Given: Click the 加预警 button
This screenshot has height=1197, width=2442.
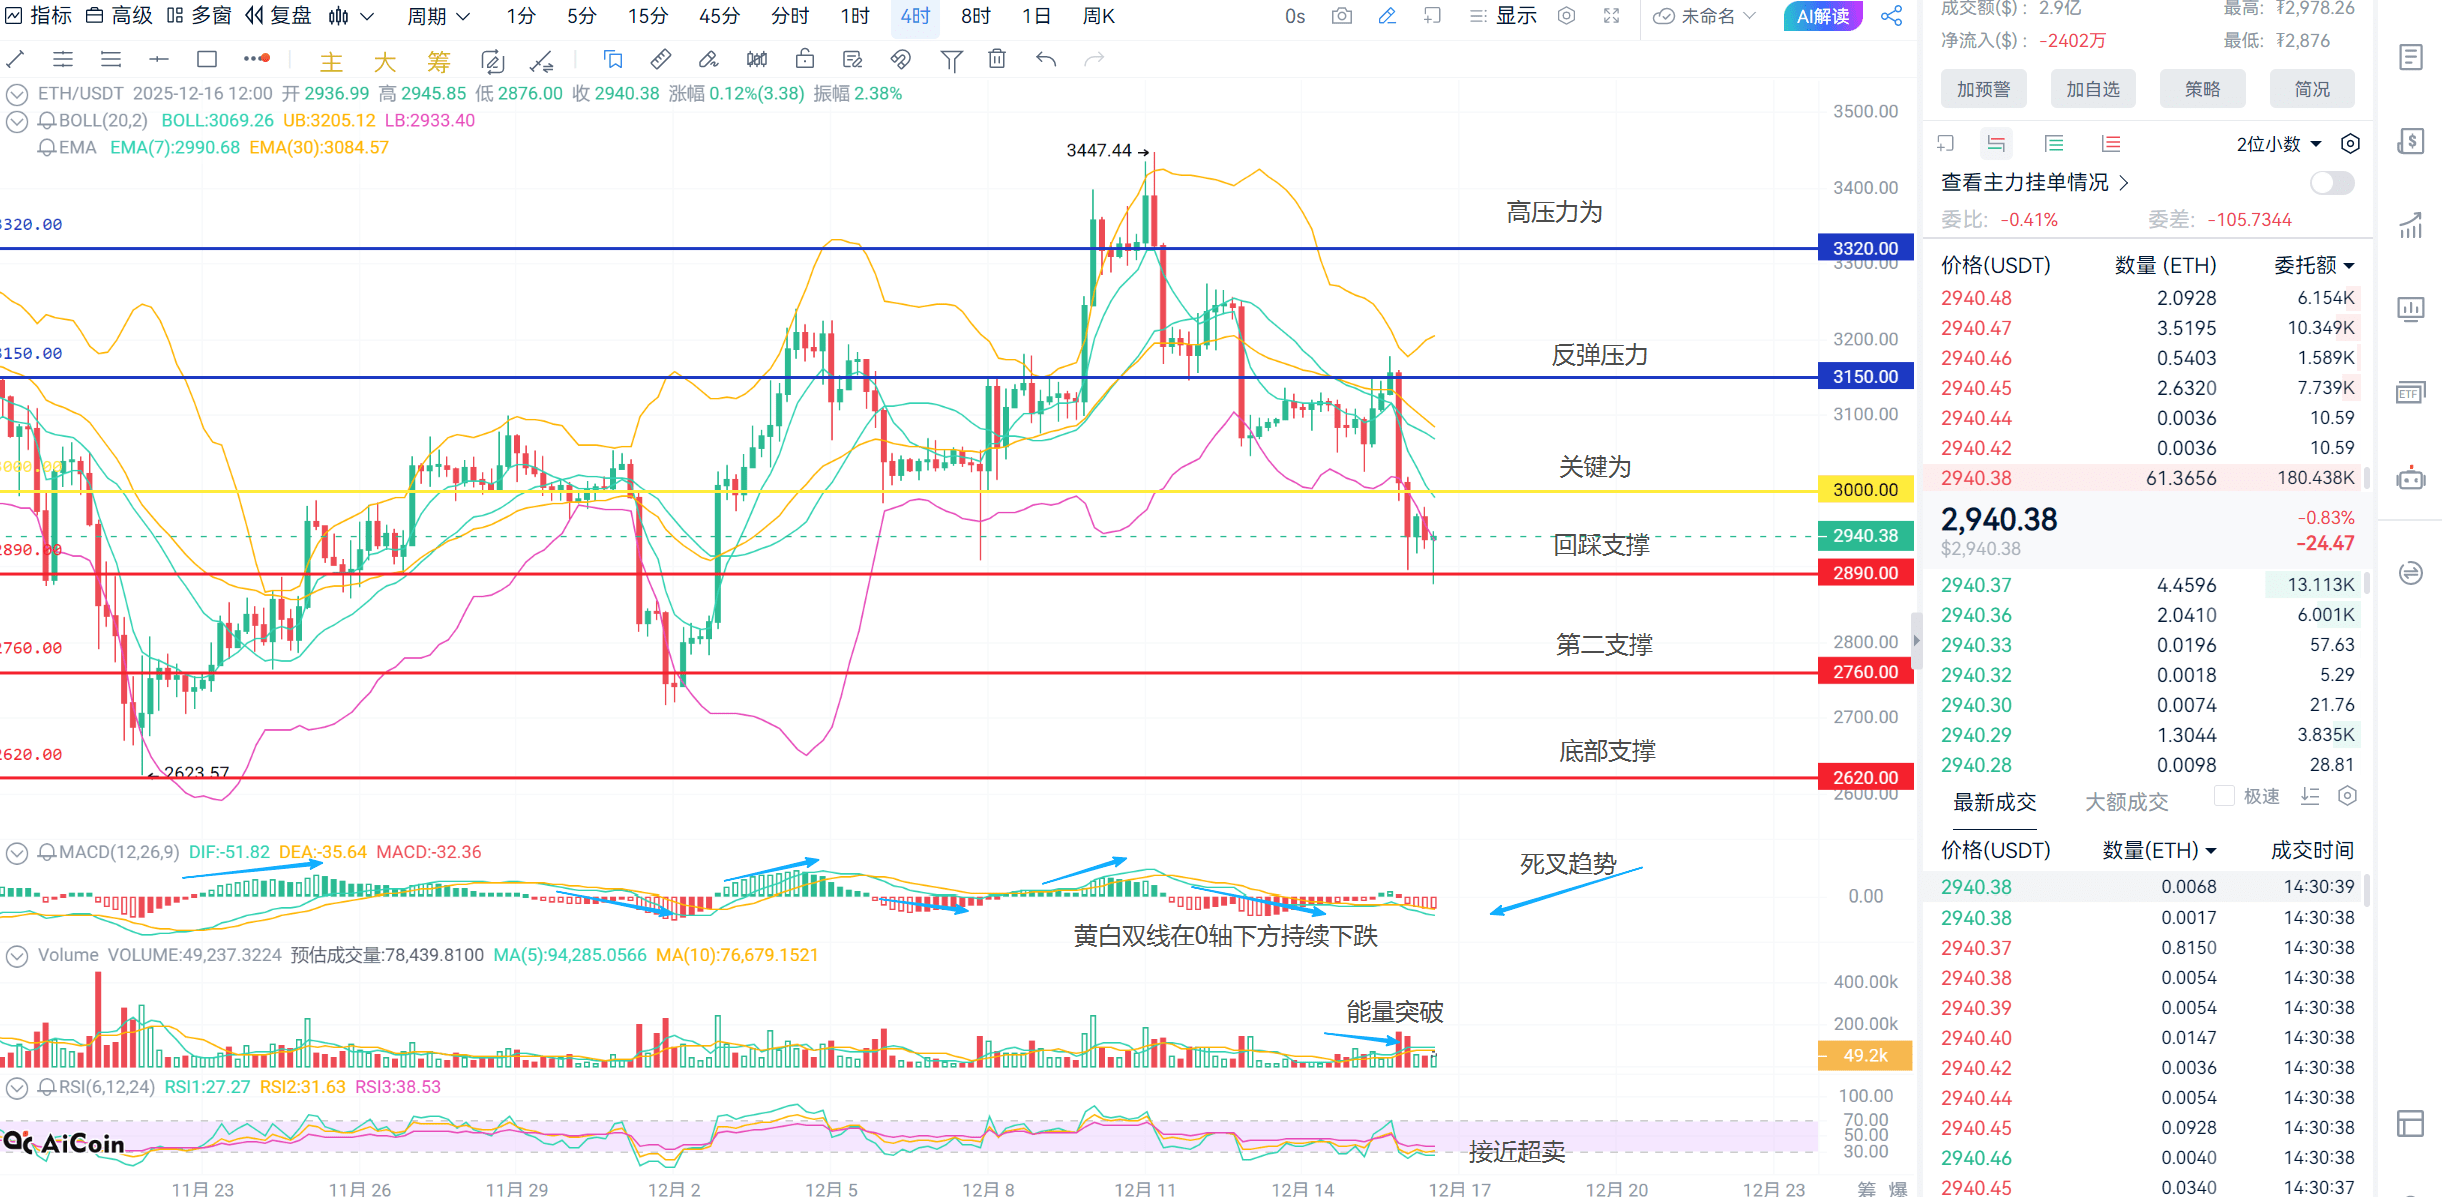Looking at the screenshot, I should tap(1983, 89).
